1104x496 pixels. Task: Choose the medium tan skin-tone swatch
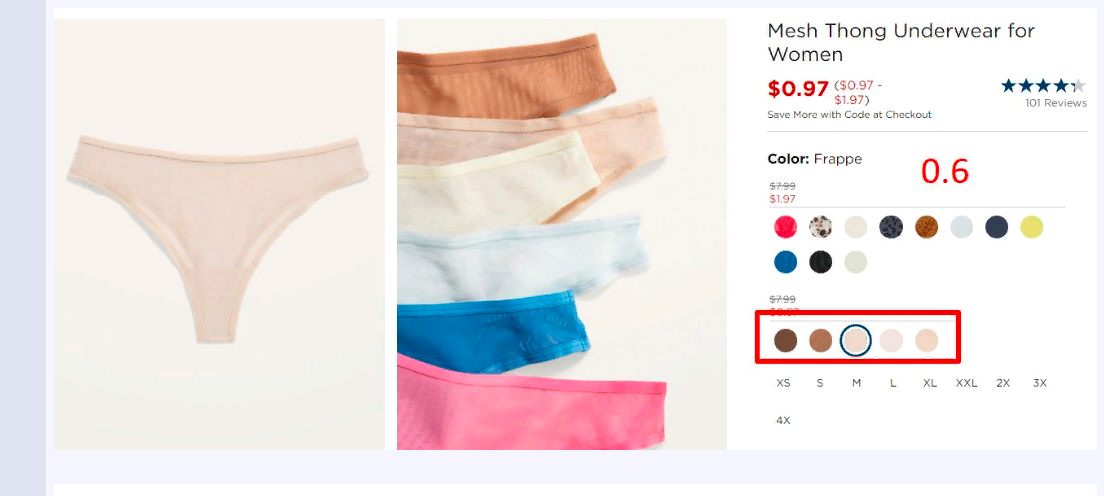[x=820, y=340]
